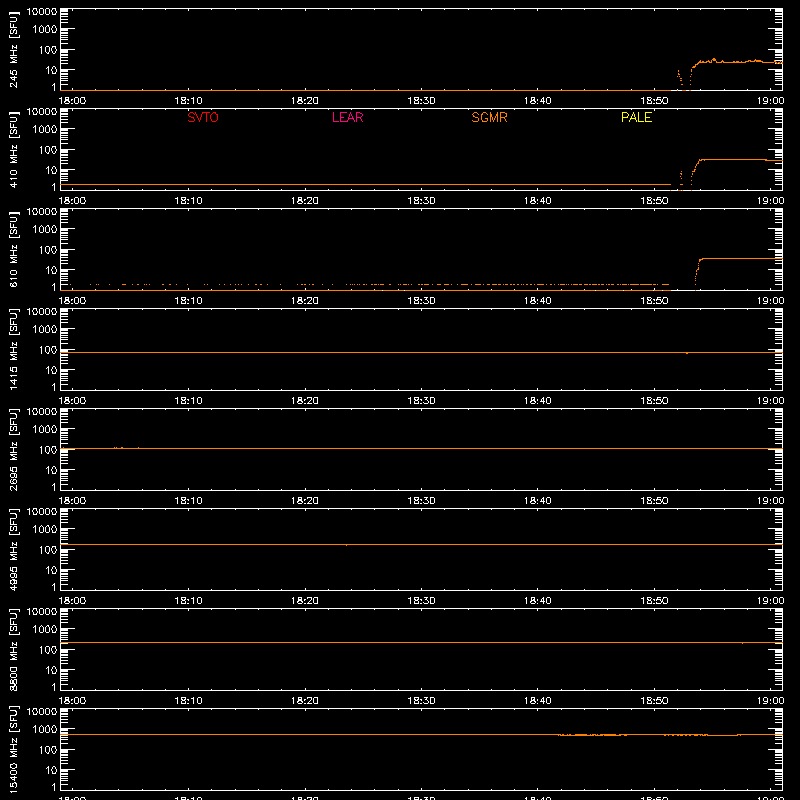Select the 610 MHz [SFU] axis title

tap(13, 249)
